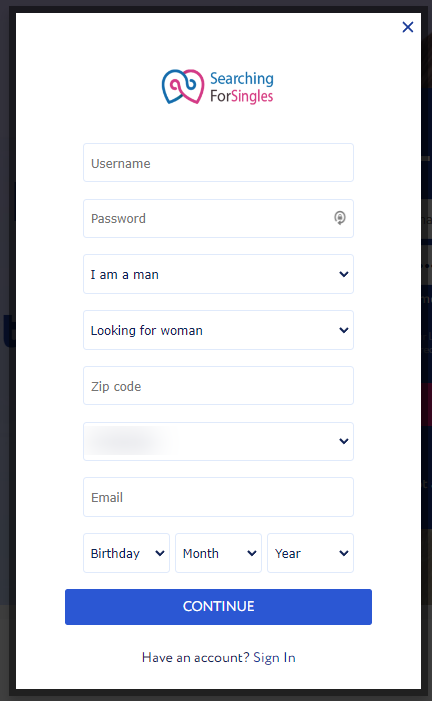Open the Month selector
432x701 pixels.
(218, 553)
